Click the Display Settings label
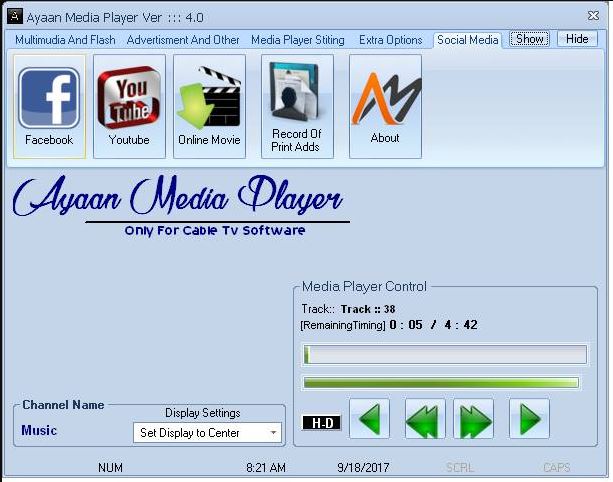 click(203, 413)
